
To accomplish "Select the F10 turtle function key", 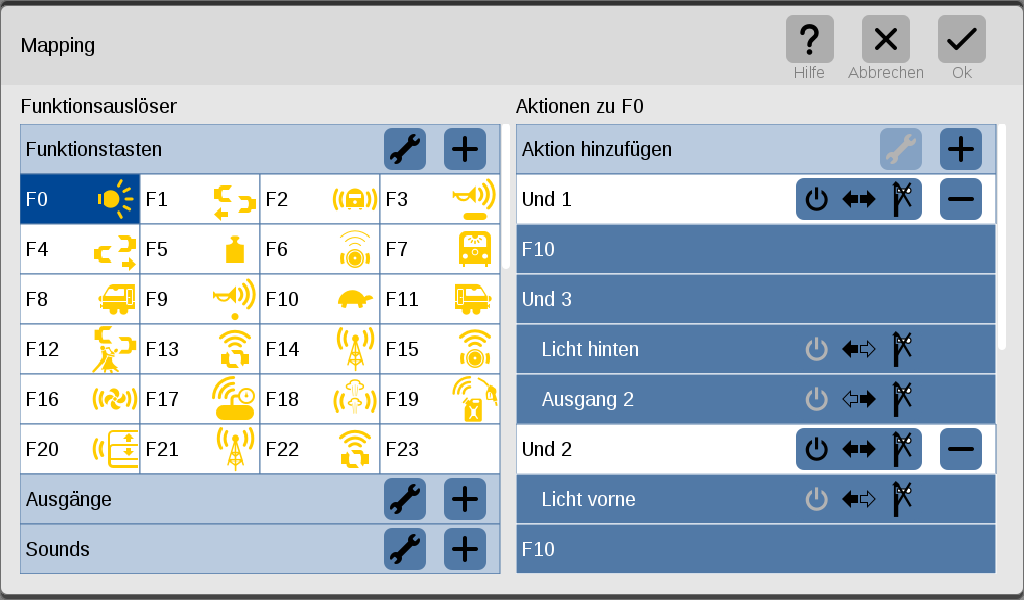I will pyautogui.click(x=320, y=299).
